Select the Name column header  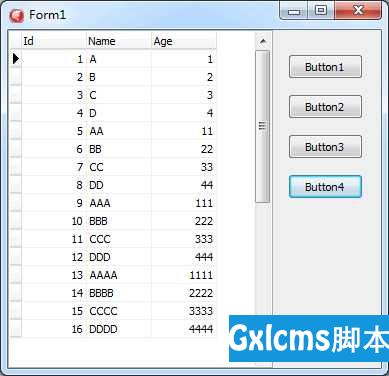(119, 41)
